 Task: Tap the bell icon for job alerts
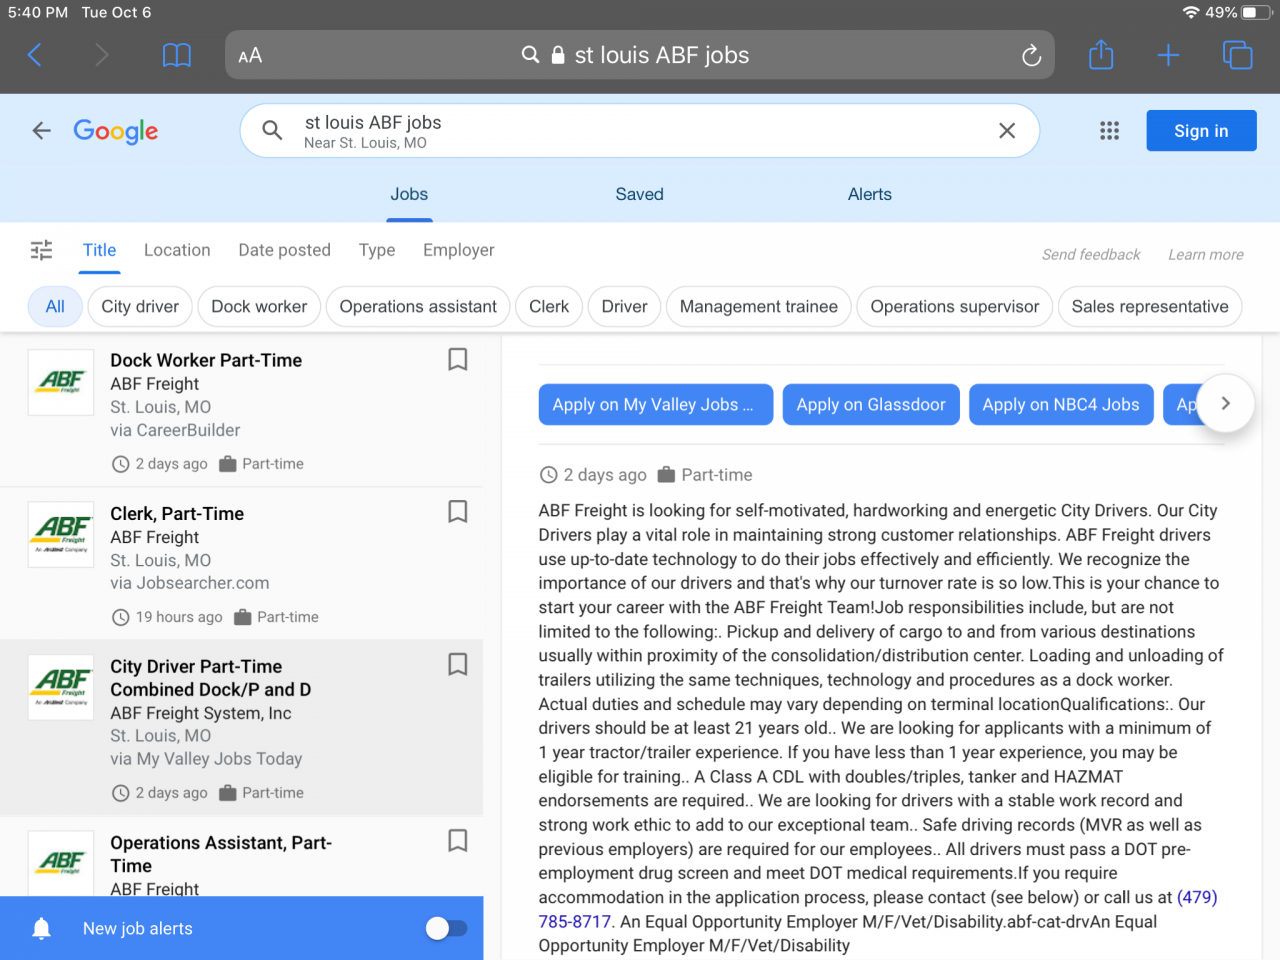coord(41,929)
